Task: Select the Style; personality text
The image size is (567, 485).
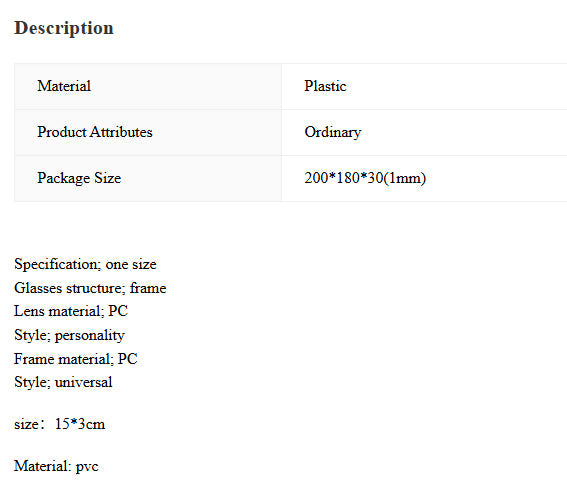Action: 69,335
